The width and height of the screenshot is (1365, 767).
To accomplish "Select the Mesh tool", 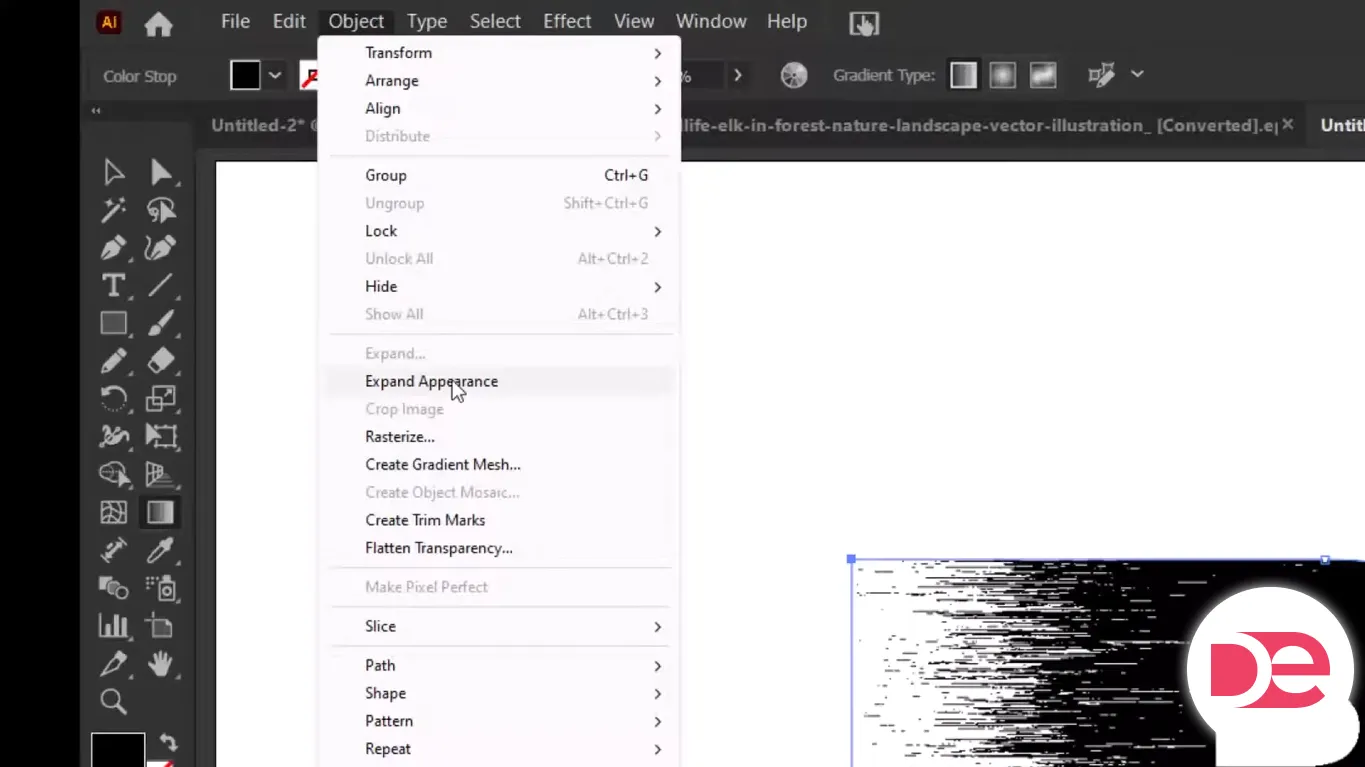I will (114, 512).
